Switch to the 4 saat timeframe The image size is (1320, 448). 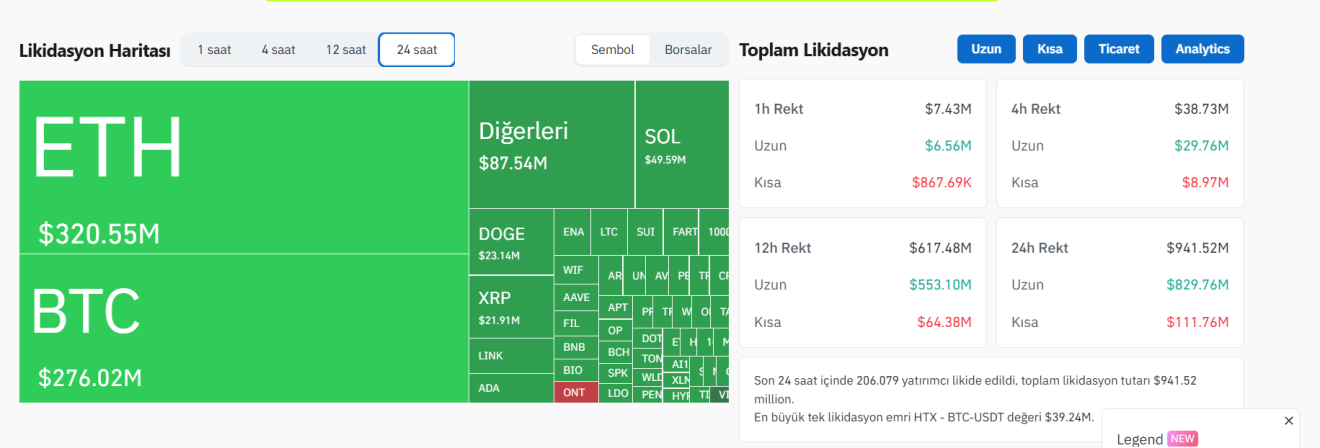[278, 50]
